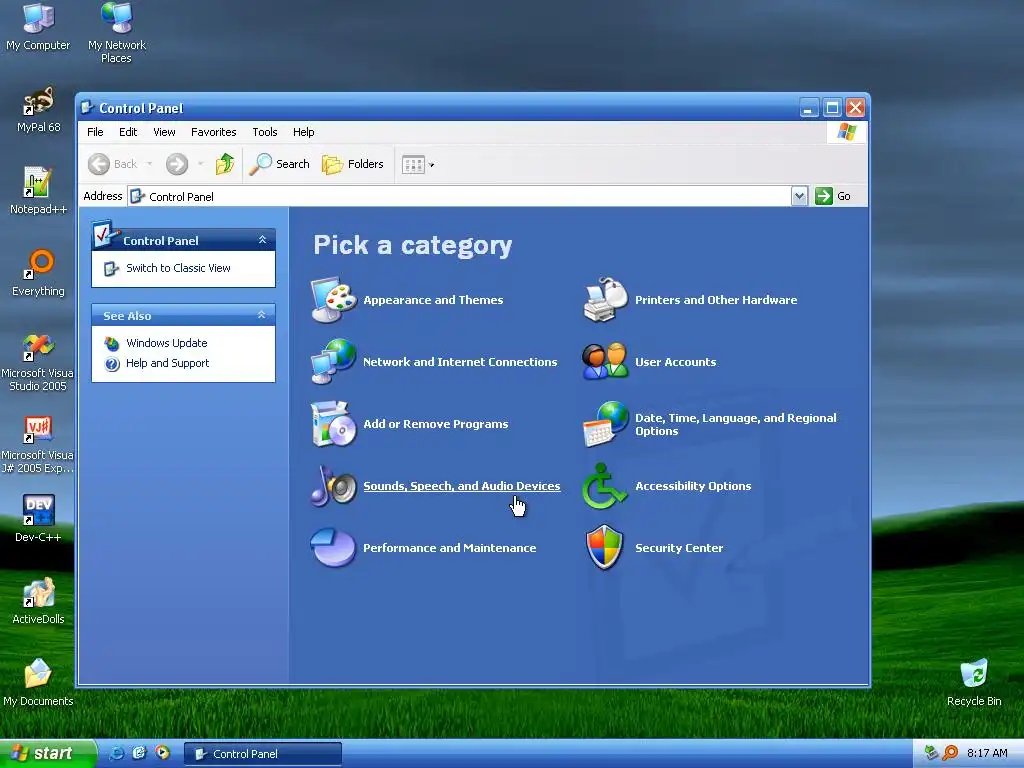Click the Accessibility Options wheelchair icon
Screen dimensions: 1024x768
click(x=605, y=486)
